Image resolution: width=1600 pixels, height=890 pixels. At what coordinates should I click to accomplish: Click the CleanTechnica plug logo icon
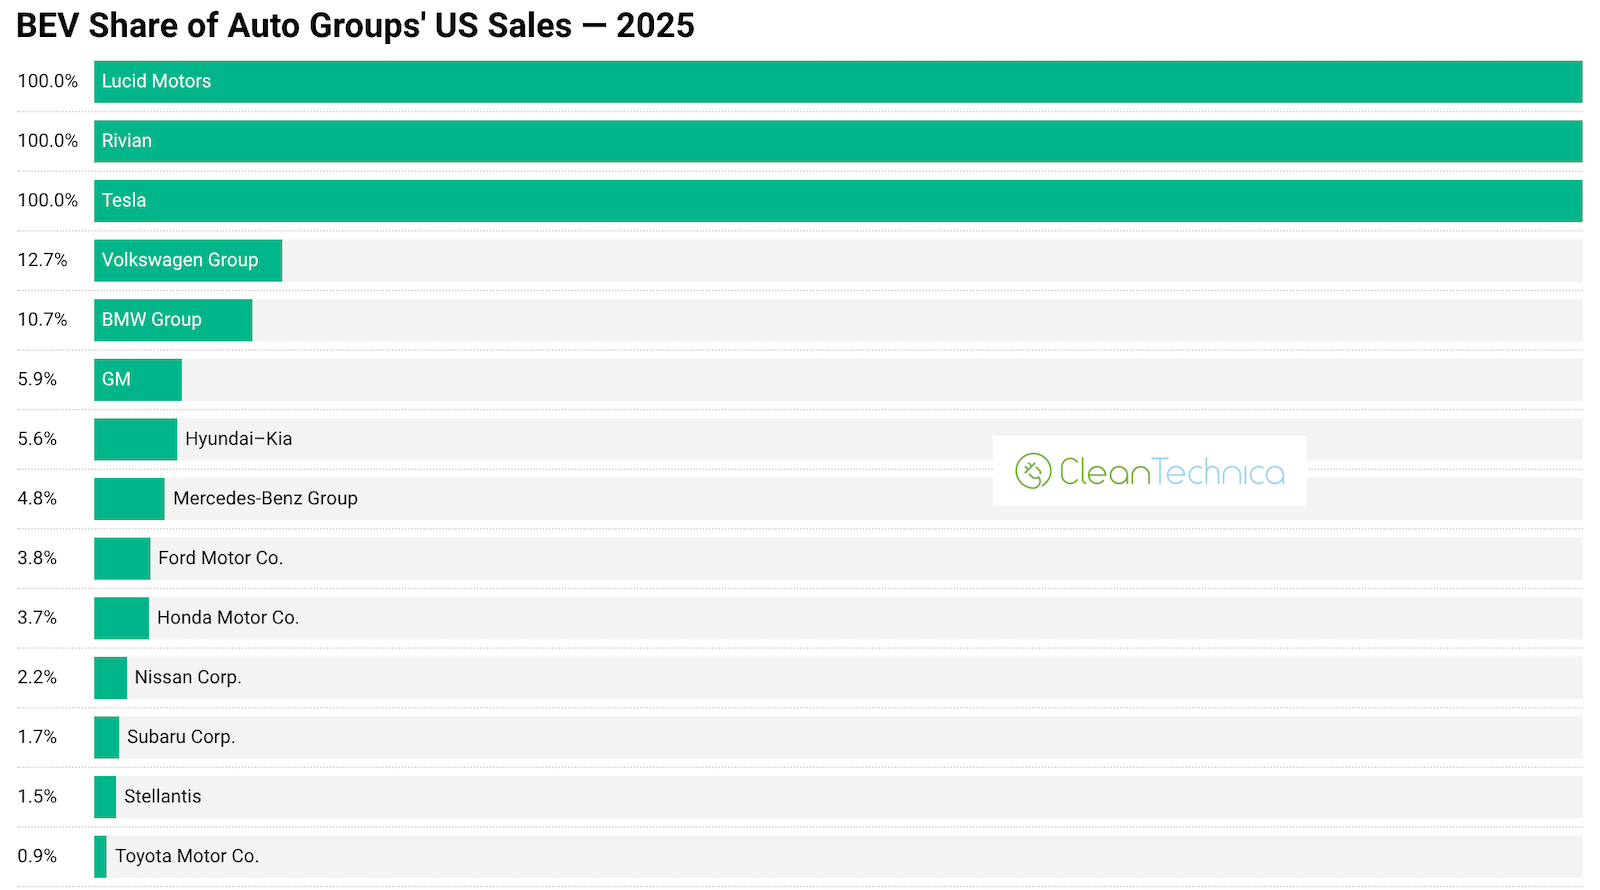tap(1033, 471)
